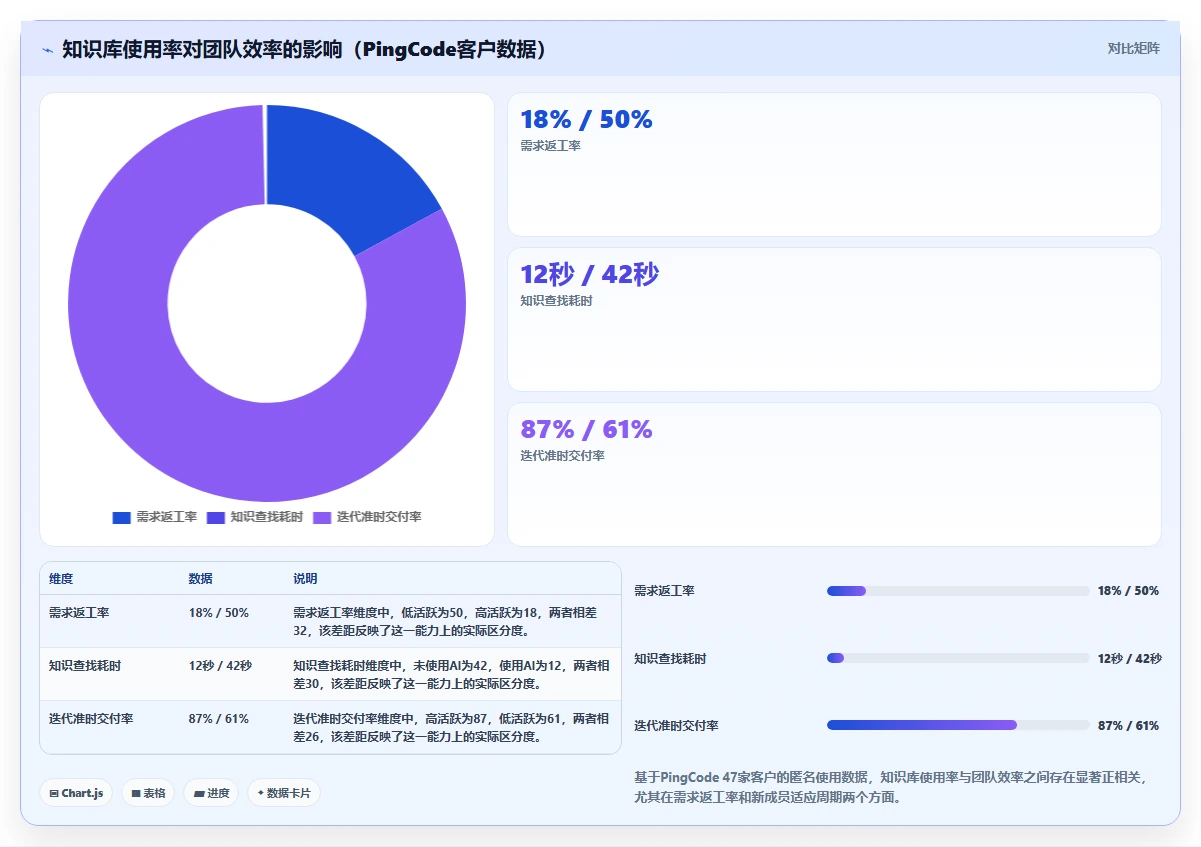Click table cell 18% / 50%
Screen dimensions: 1201x847
(x=218, y=612)
